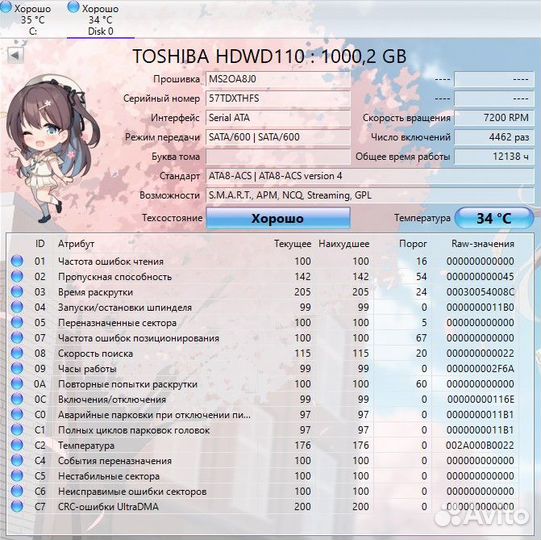Click the 34 °C temperature button
This screenshot has height=540, width=541.
tap(494, 218)
